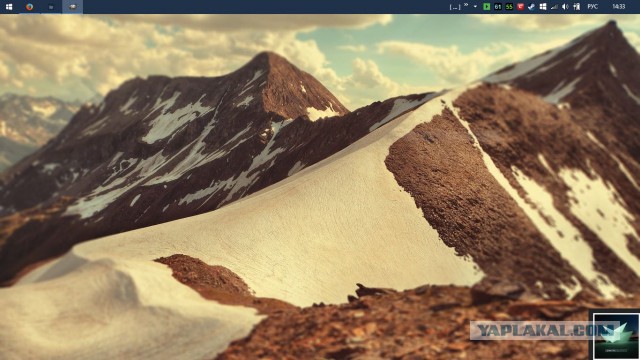This screenshot has height=360, width=640.
Task: Open the volume speaker control
Action: 565,7
